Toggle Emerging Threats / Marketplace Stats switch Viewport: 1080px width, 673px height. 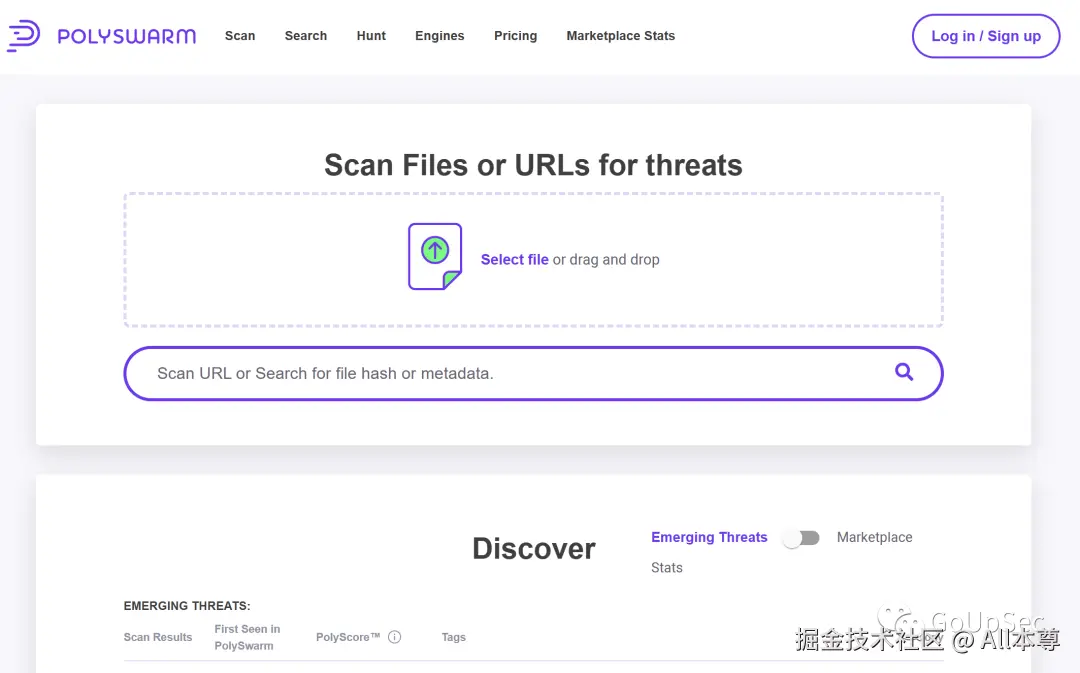pos(801,538)
